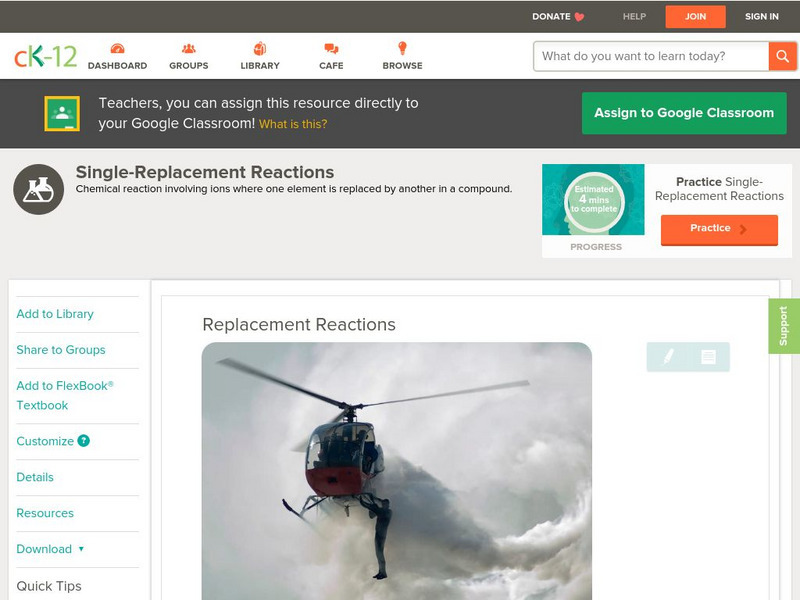800x600 pixels.
Task: Click the Download link text
Action: click(x=44, y=549)
